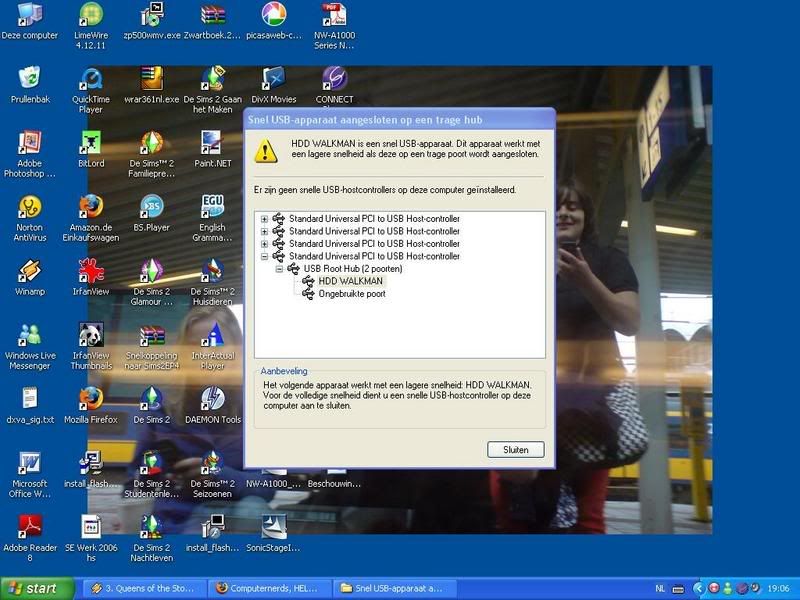Select the De Sims 2 Huisdieren shortcut
800x600 pixels.
point(212,283)
